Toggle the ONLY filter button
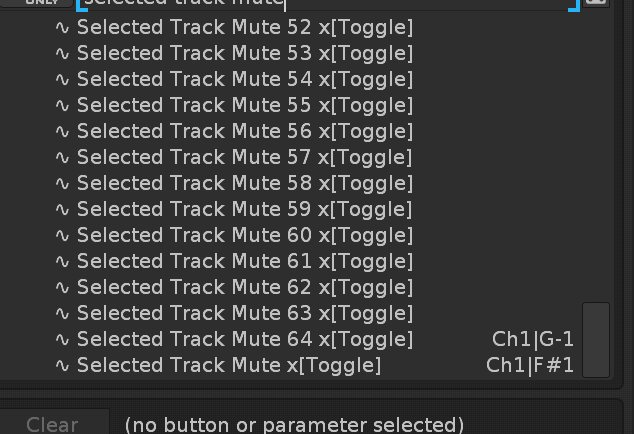634x434 pixels. tap(41, 3)
